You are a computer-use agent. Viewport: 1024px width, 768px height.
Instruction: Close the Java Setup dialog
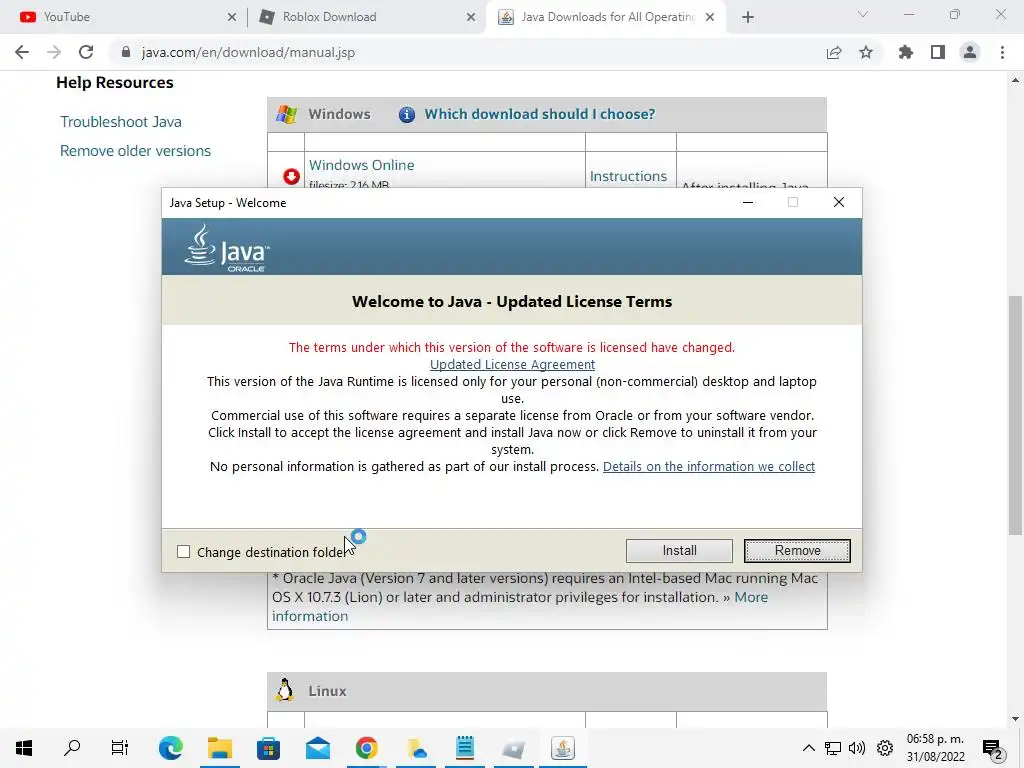click(839, 202)
